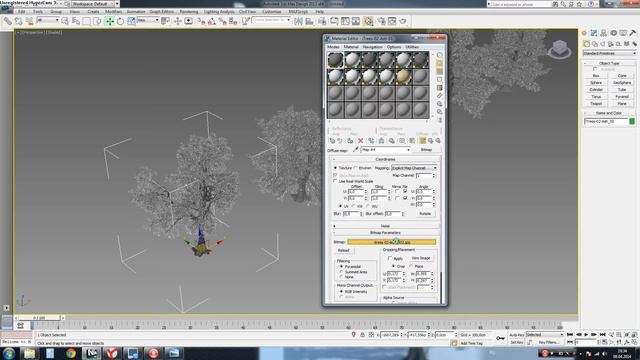Select None filtering radio button
Screen dimensions: 640x360
coord(341,277)
